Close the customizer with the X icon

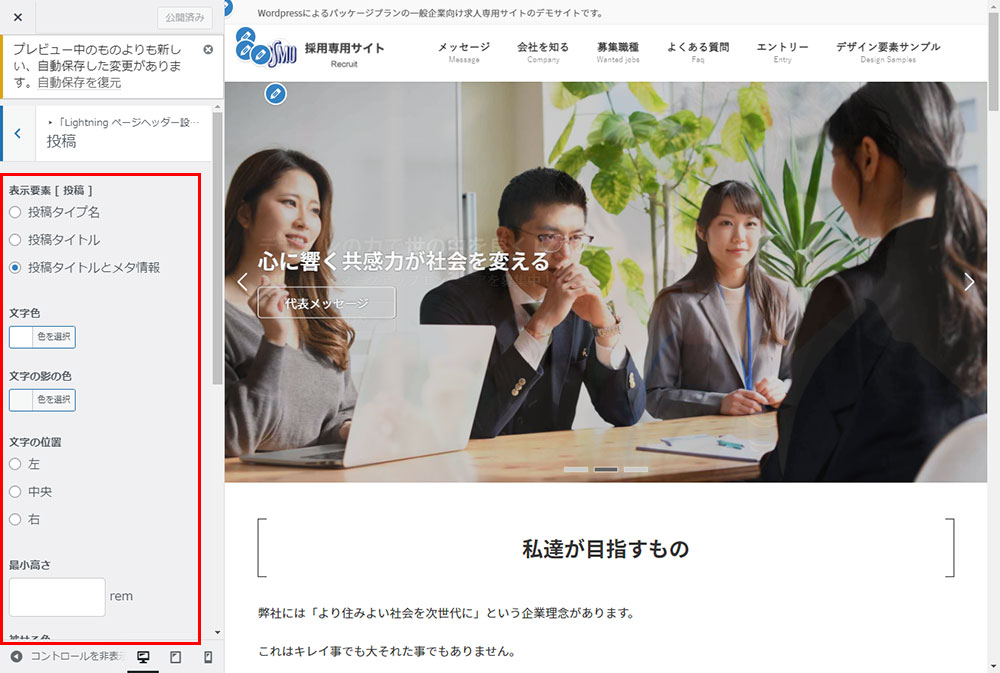pos(18,17)
